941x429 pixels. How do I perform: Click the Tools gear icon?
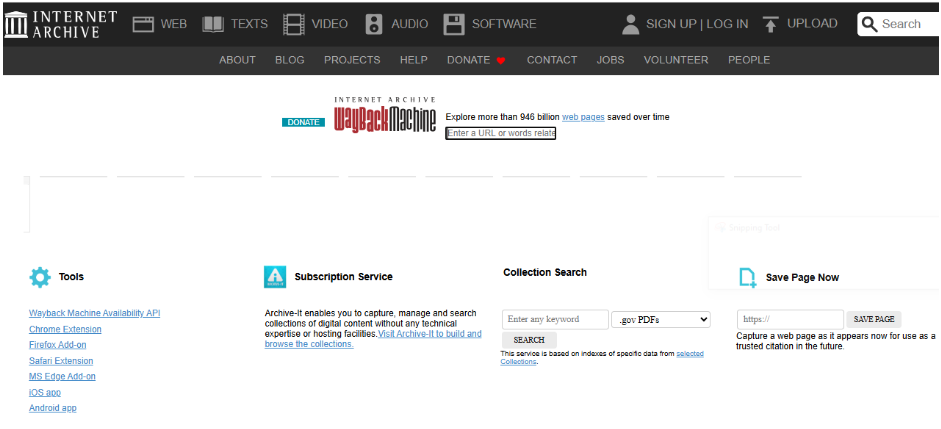(40, 277)
